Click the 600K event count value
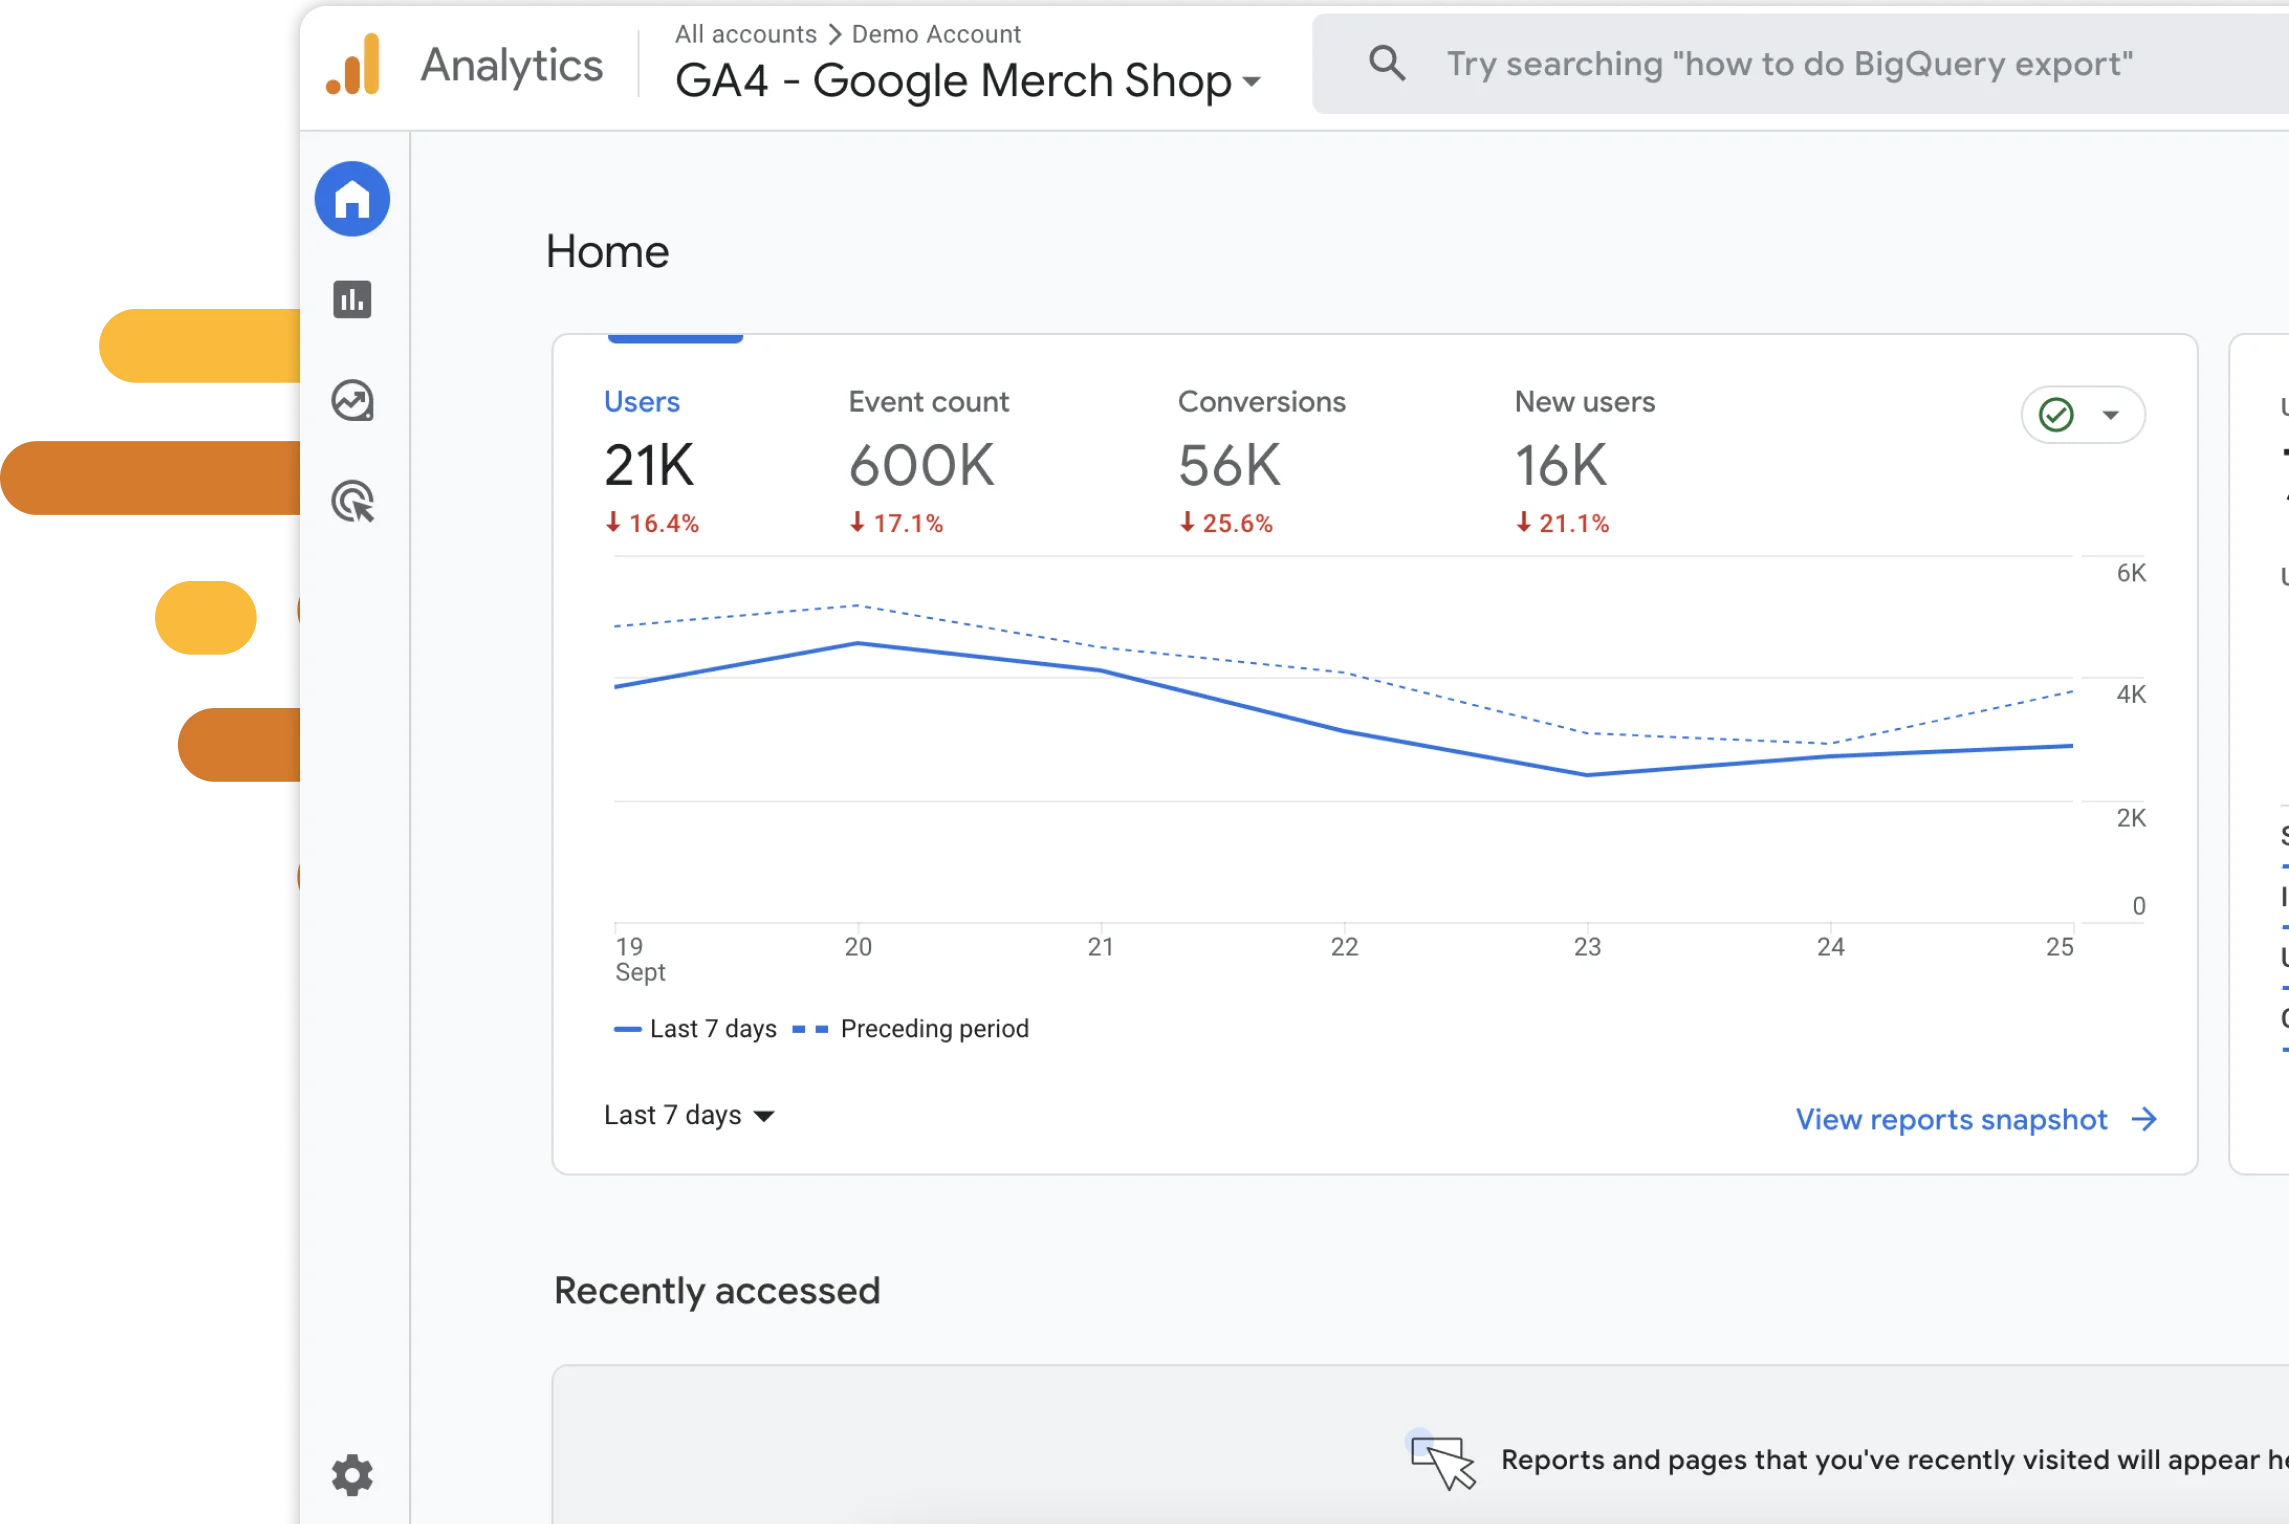Screen dimensions: 2289x1524 [921, 465]
